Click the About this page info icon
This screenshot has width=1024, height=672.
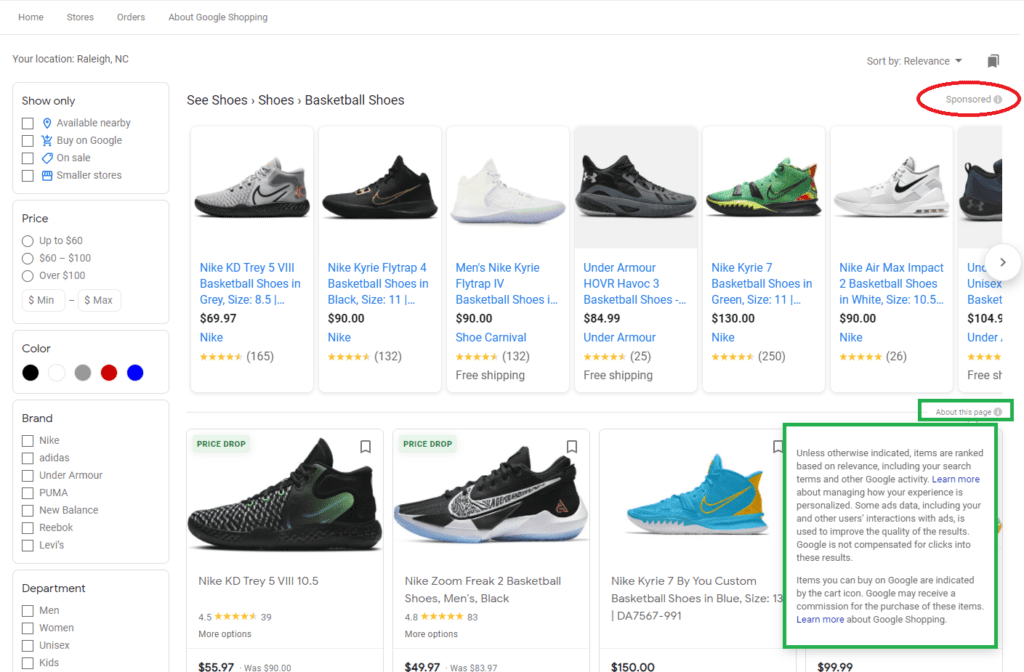point(998,412)
